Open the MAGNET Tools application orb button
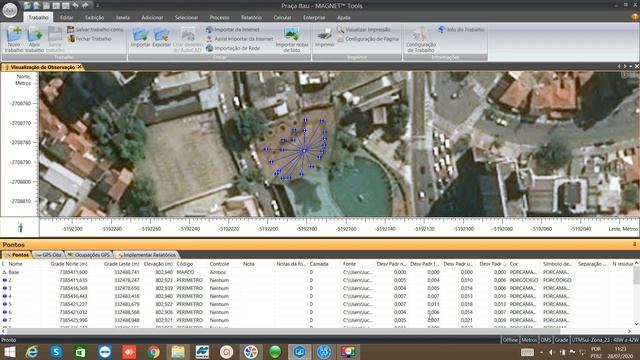The height and width of the screenshot is (360, 640). point(9,10)
